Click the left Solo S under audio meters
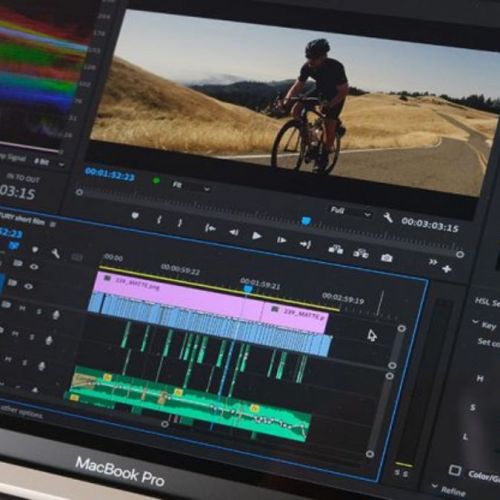Viewport: 500px width, 500px height. click(x=397, y=472)
